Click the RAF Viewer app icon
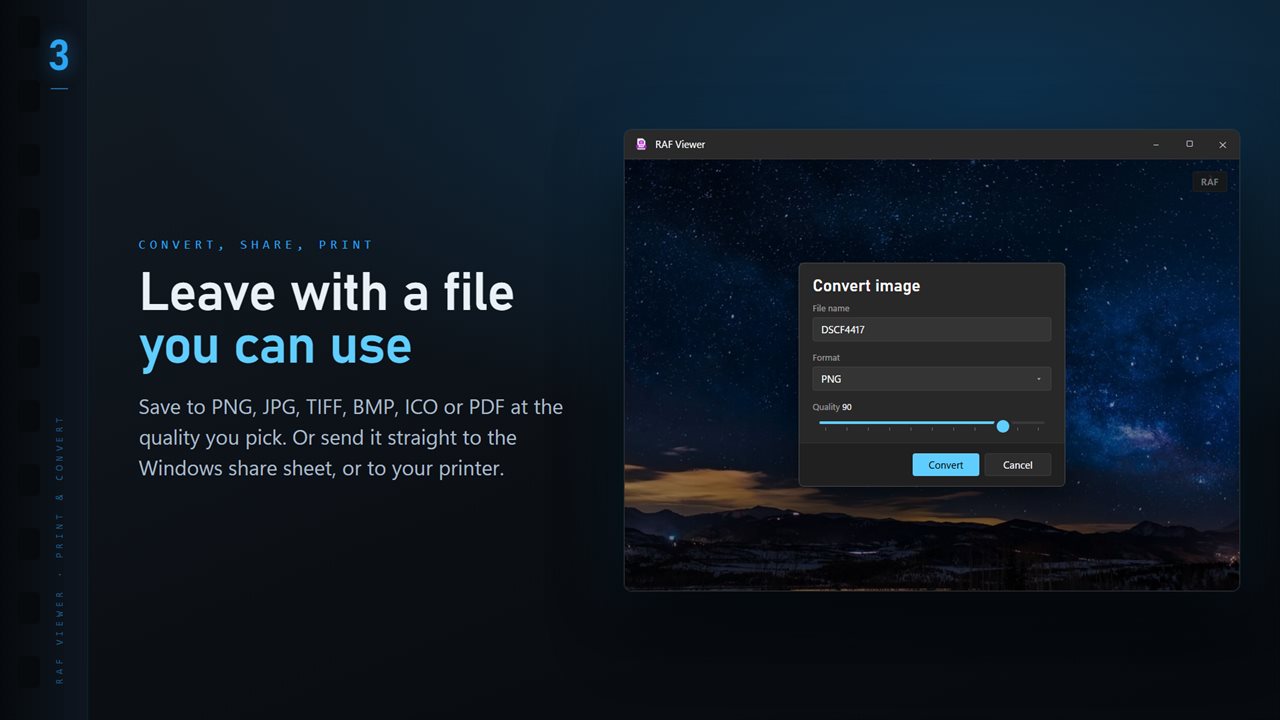 coord(641,144)
